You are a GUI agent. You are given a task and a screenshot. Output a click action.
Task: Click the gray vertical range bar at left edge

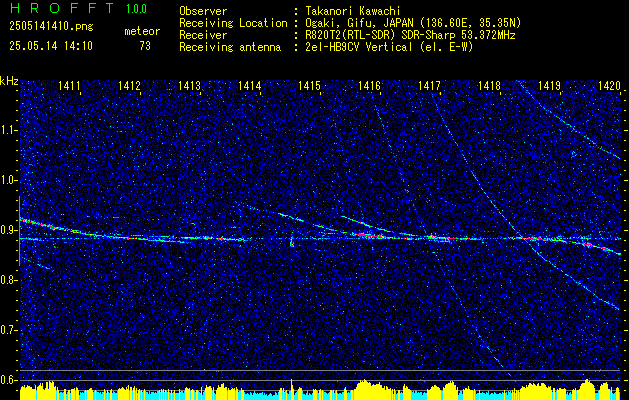pos(19,231)
